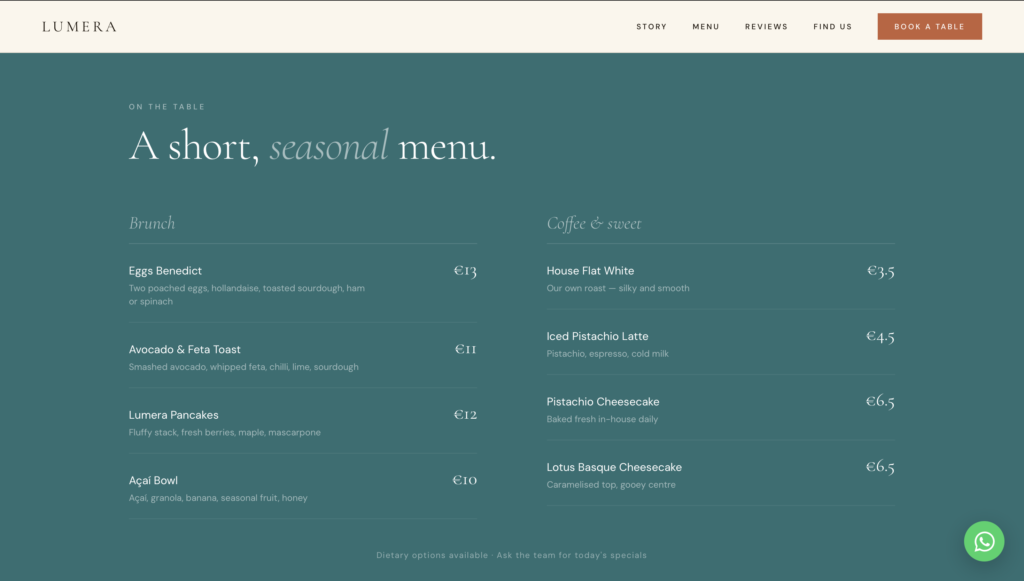The image size is (1024, 581).
Task: Click the 'ON THE TABLE' eyebrow label
Action: coord(167,106)
